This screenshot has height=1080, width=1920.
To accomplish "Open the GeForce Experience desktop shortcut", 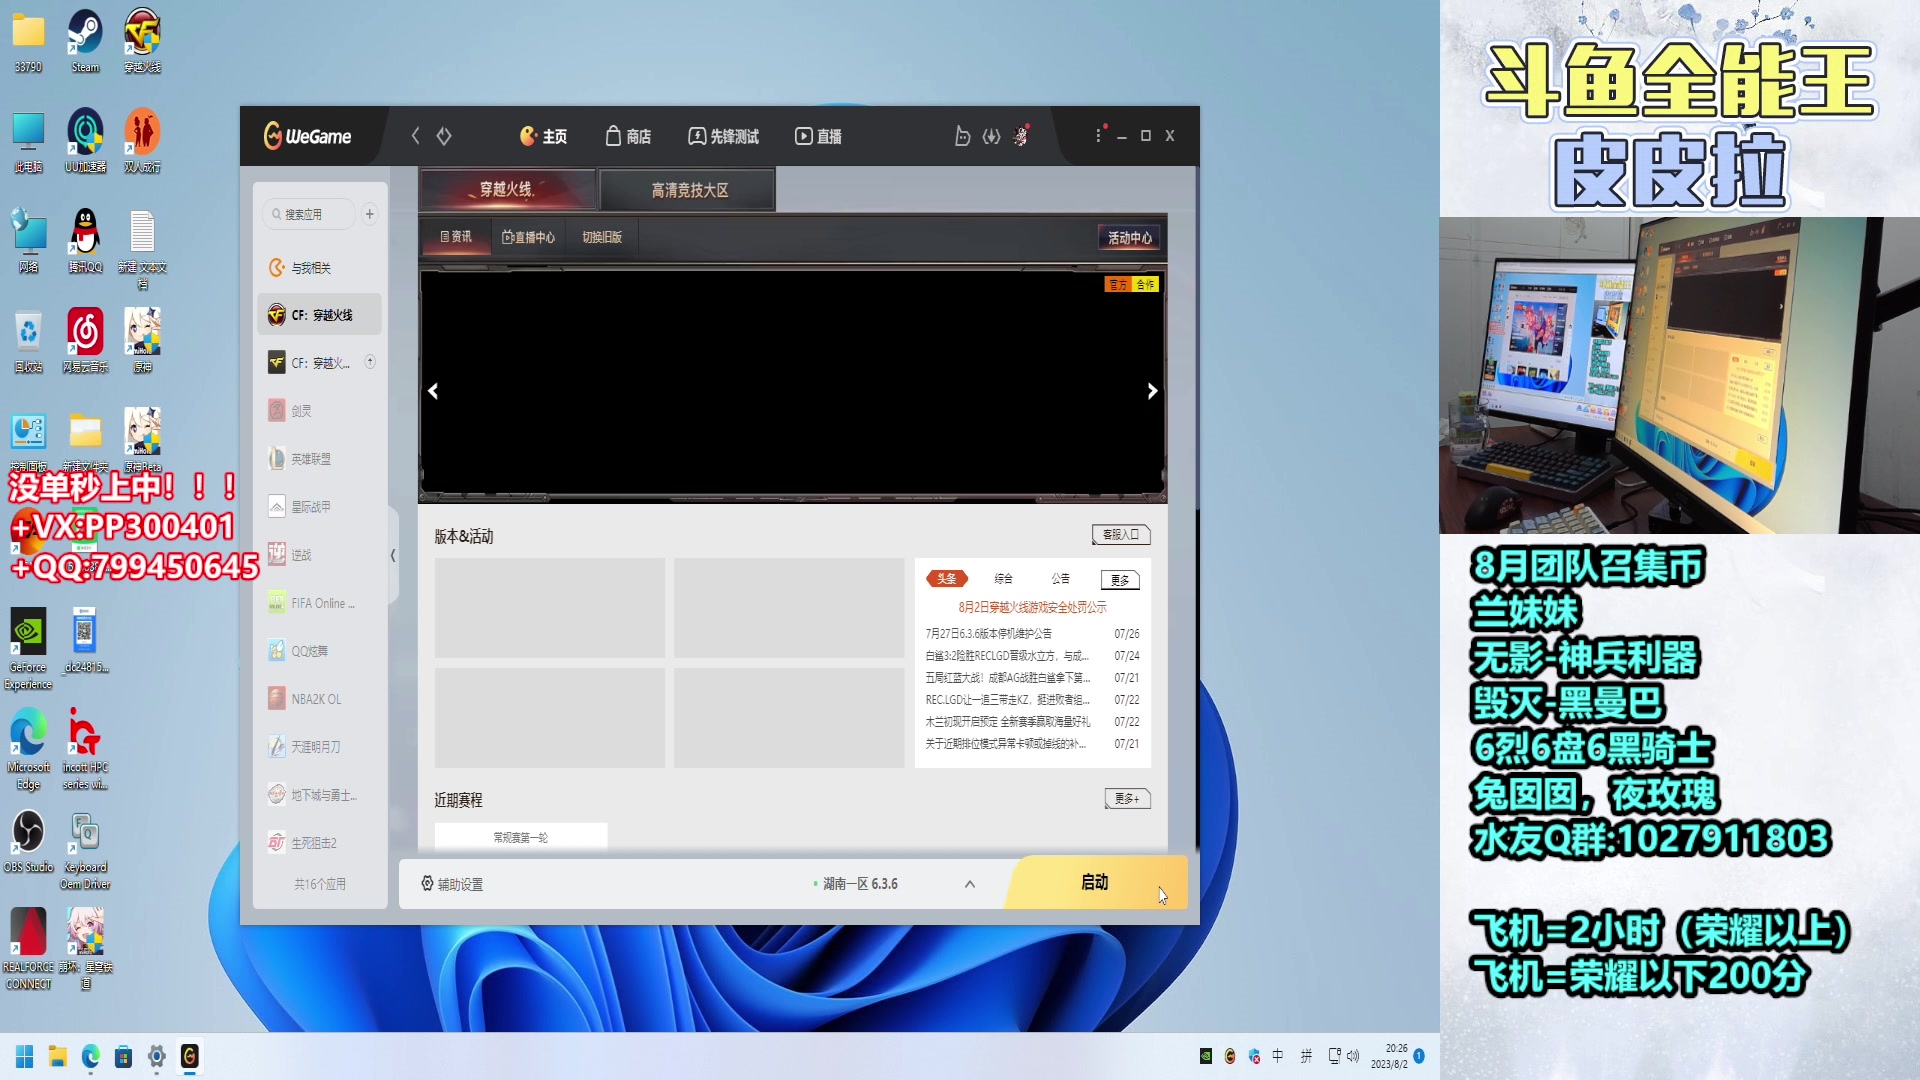I will 28,649.
